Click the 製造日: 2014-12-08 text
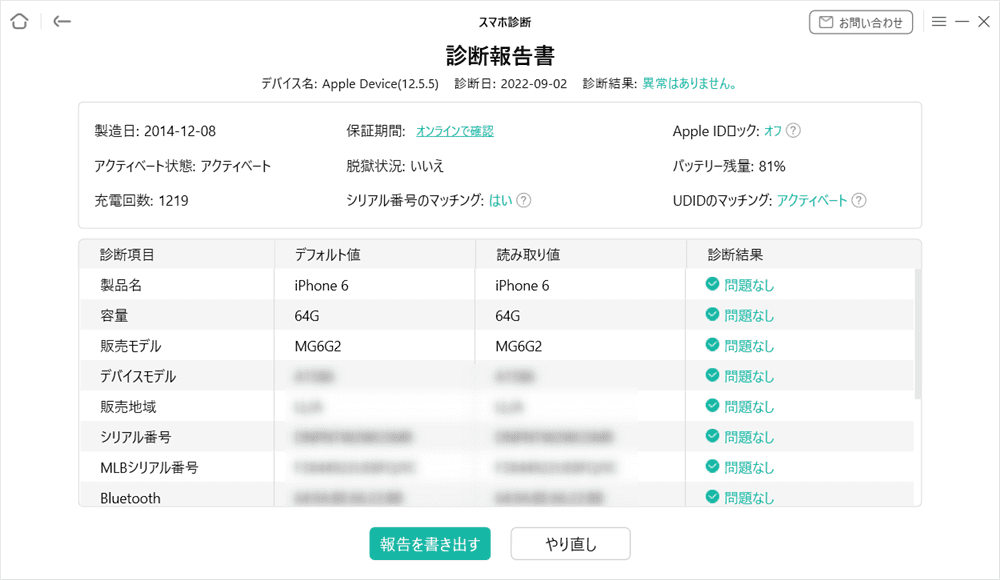 (155, 131)
